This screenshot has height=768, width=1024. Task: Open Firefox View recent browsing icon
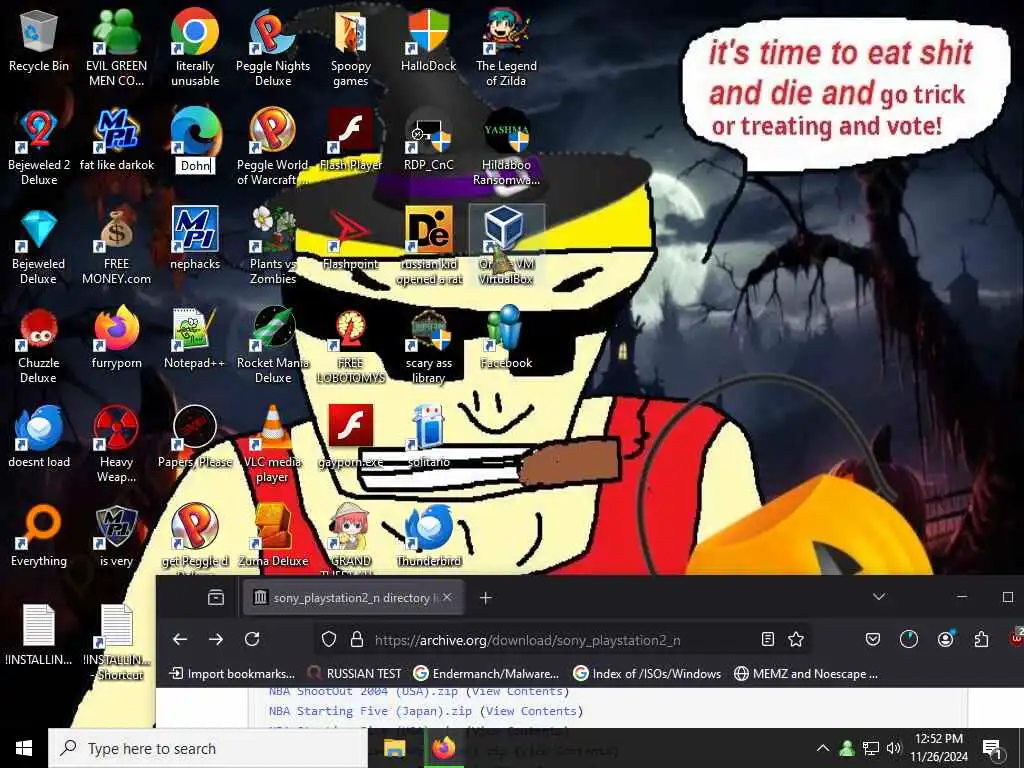[216, 598]
